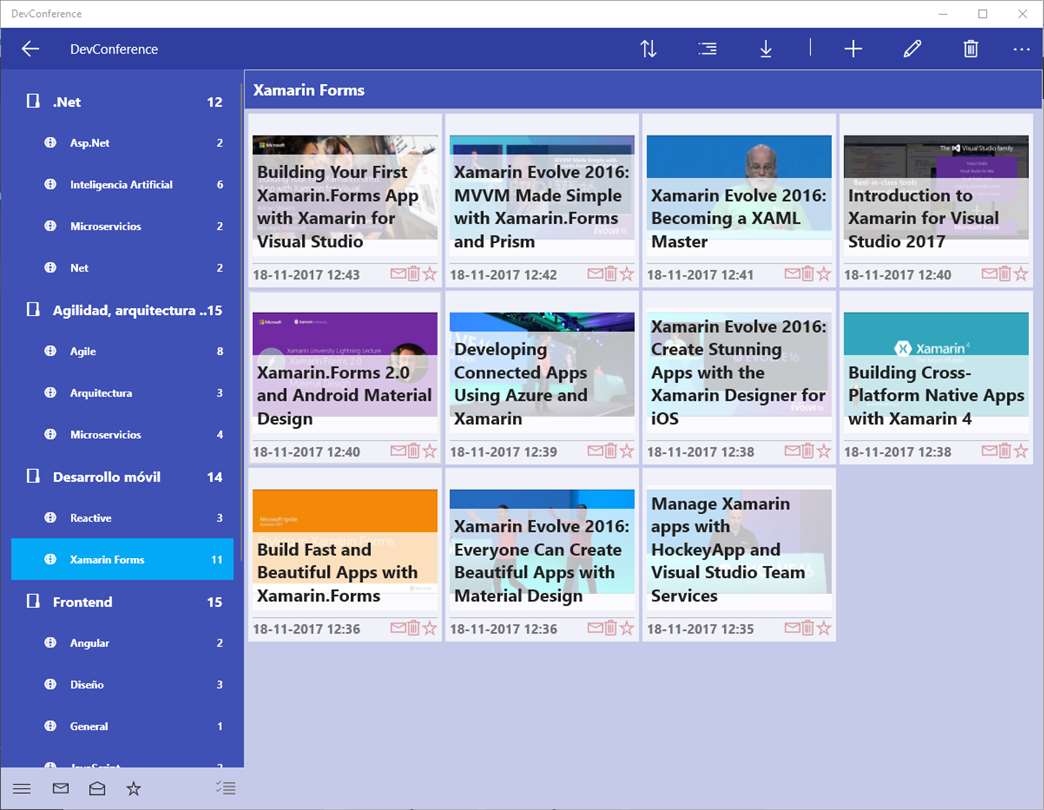Open the Angular feed
The width and height of the screenshot is (1044, 810).
click(x=123, y=643)
